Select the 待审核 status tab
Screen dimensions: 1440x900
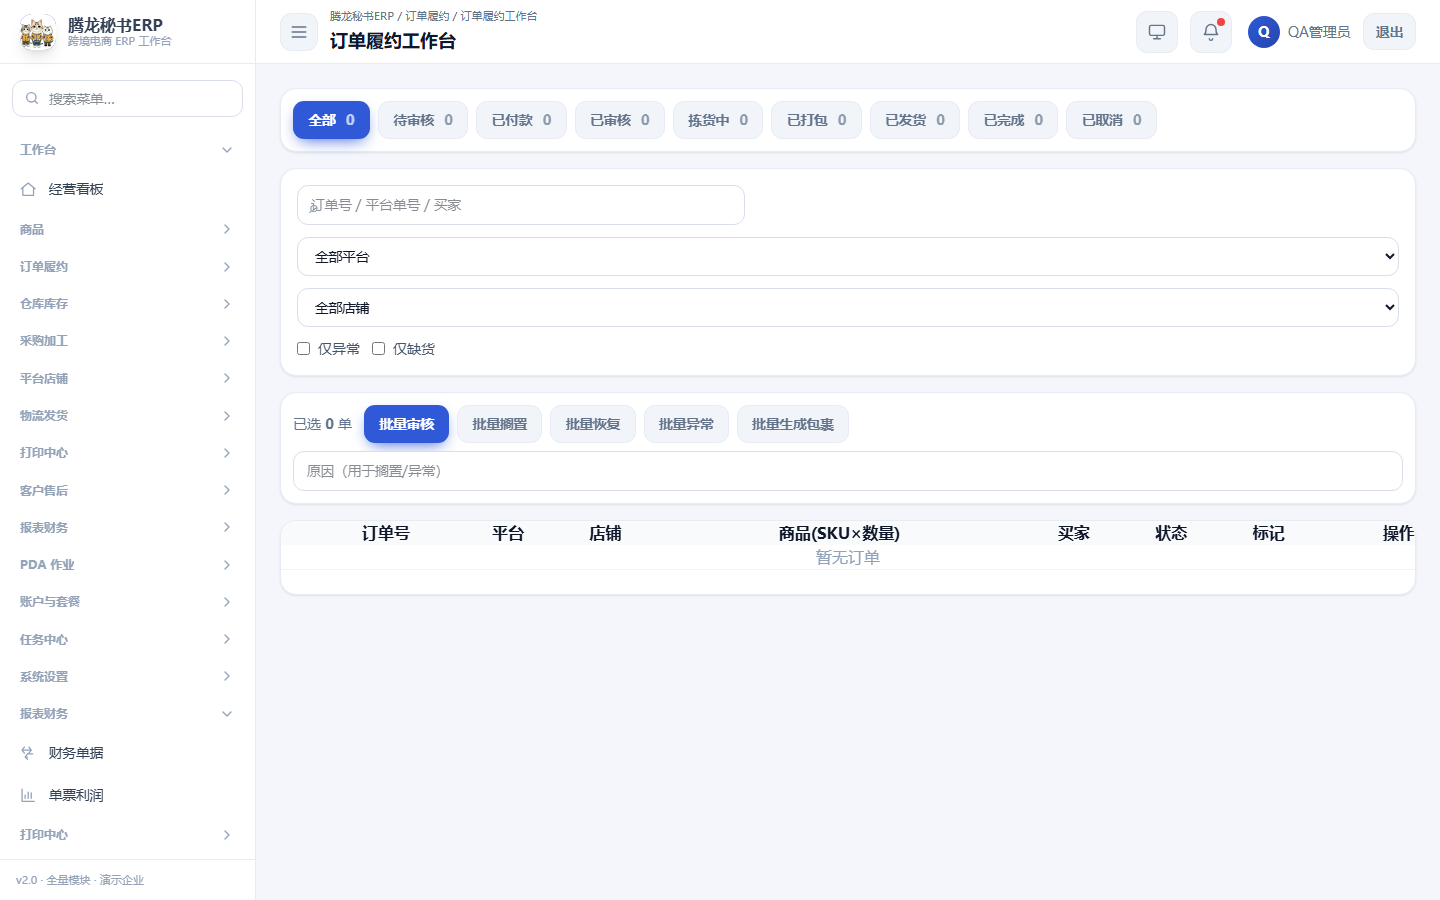tap(423, 120)
